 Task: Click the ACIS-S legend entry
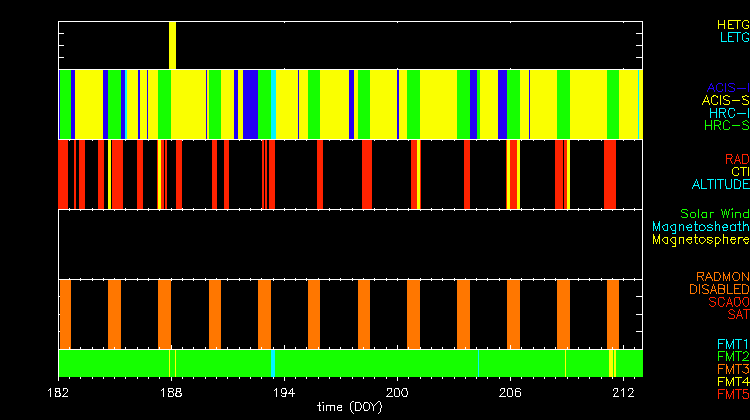[x=725, y=100]
